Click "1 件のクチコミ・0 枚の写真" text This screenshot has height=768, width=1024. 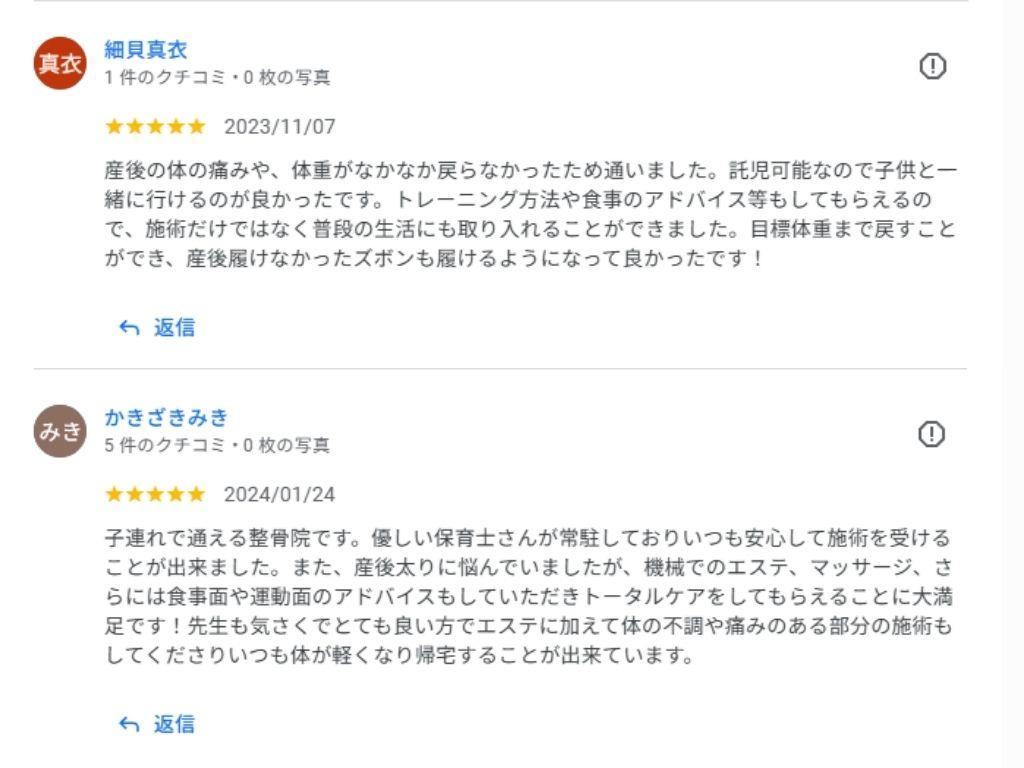(217, 77)
